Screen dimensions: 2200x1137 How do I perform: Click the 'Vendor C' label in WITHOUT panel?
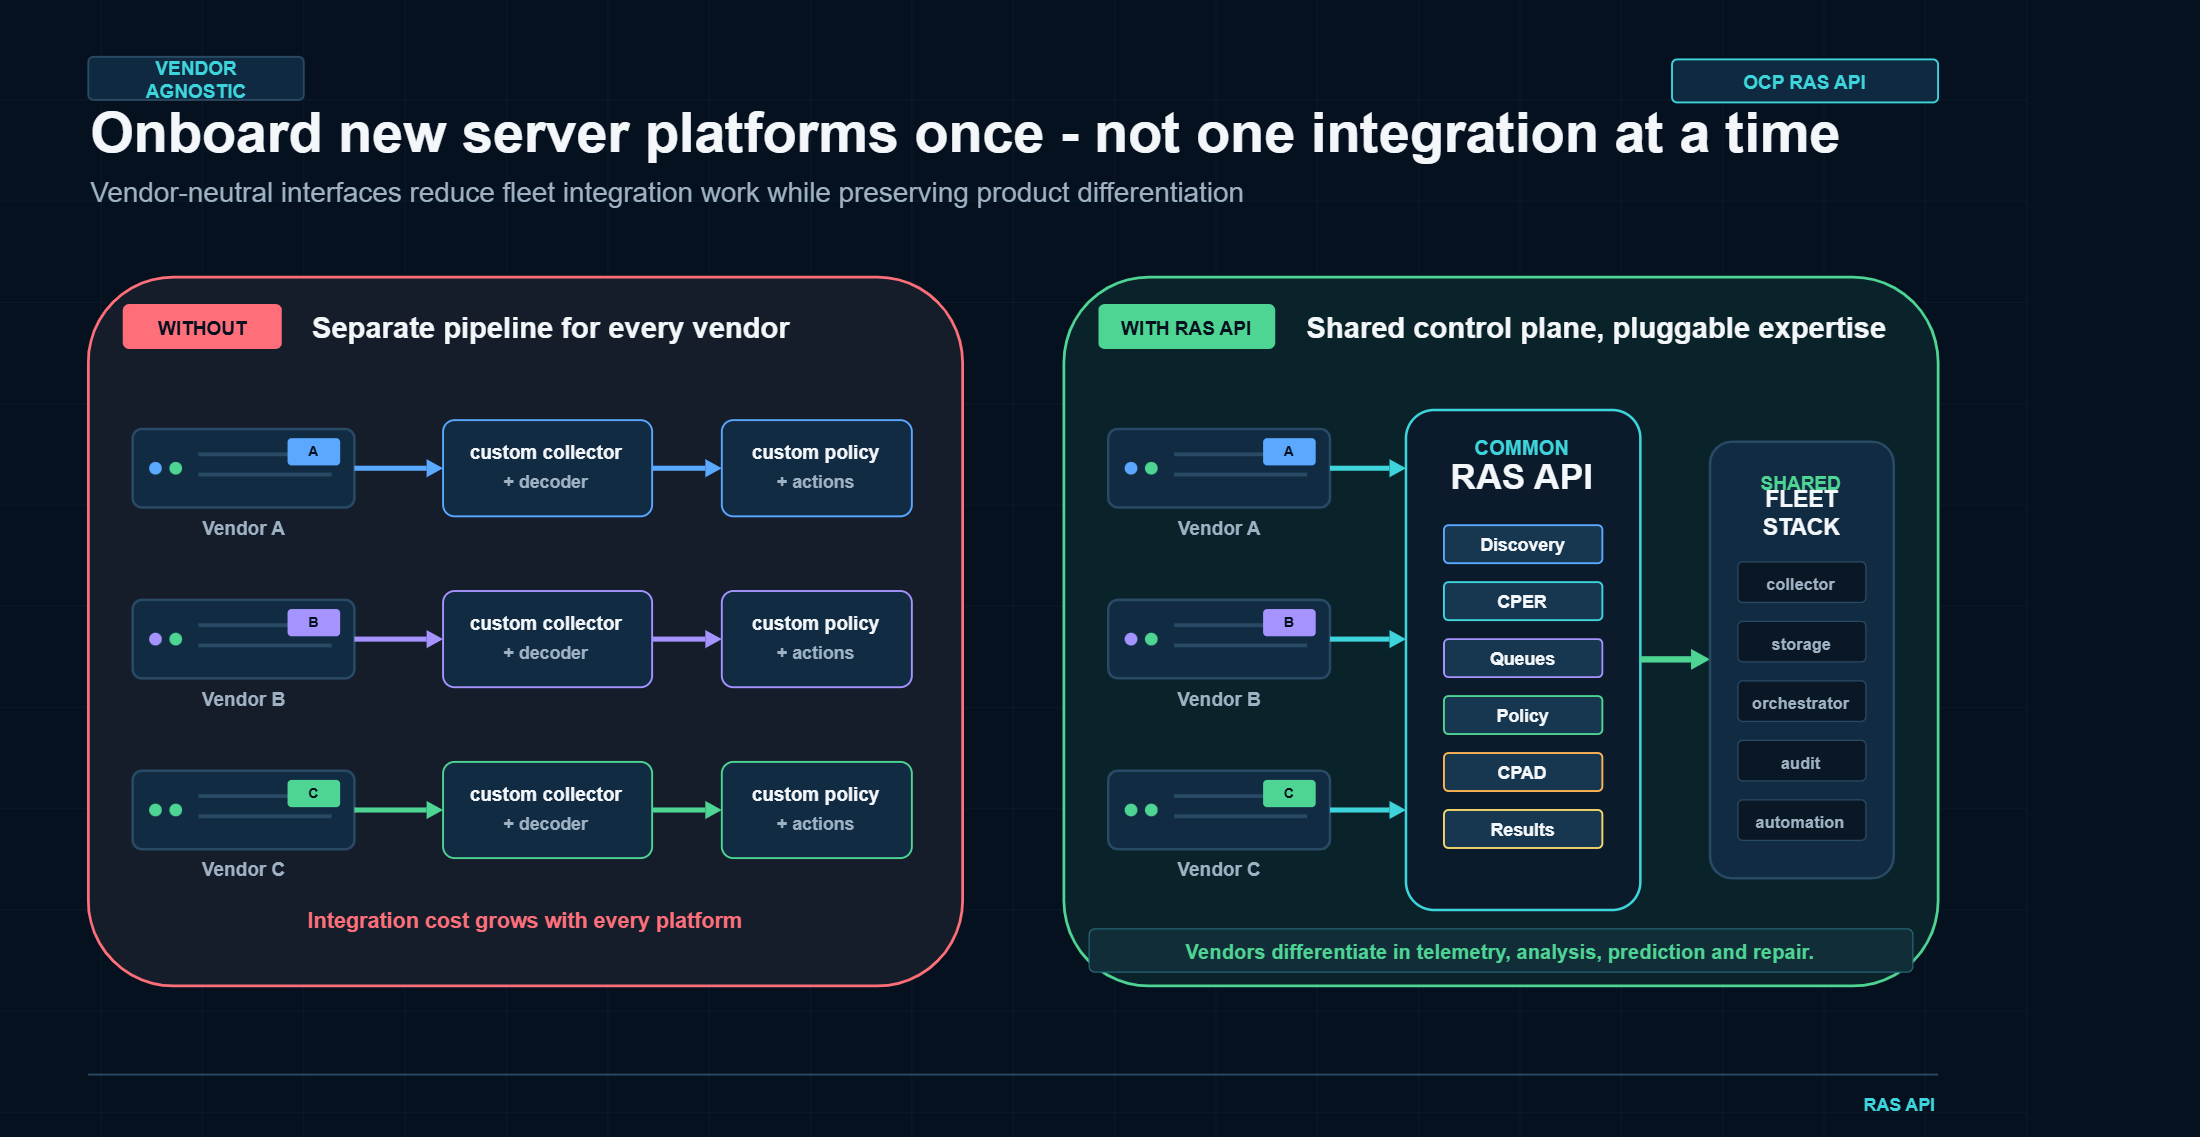point(243,869)
